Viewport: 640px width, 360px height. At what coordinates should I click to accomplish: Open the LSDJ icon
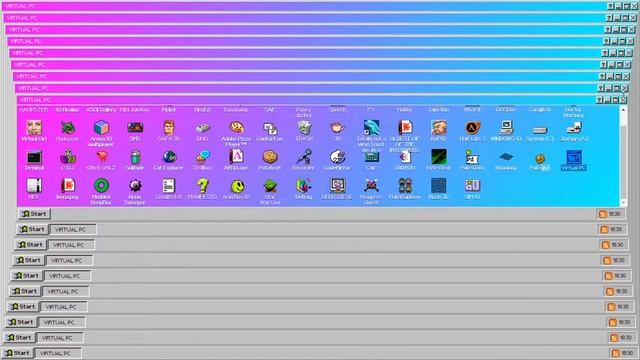(x=68, y=157)
